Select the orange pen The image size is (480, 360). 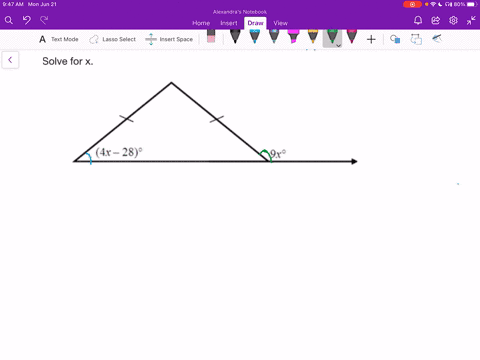tap(313, 36)
